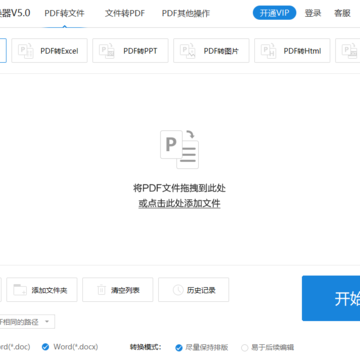
Task: Open 历史记录 button label
Action: coord(201,290)
